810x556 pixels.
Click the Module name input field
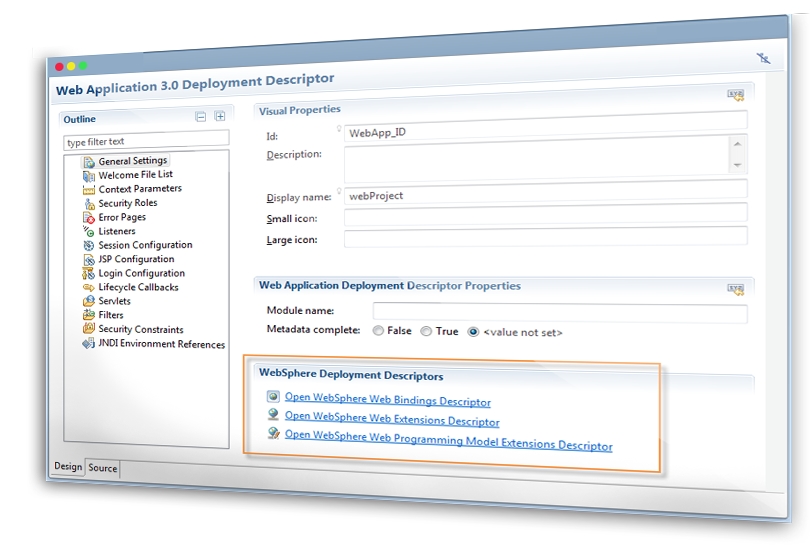click(560, 312)
